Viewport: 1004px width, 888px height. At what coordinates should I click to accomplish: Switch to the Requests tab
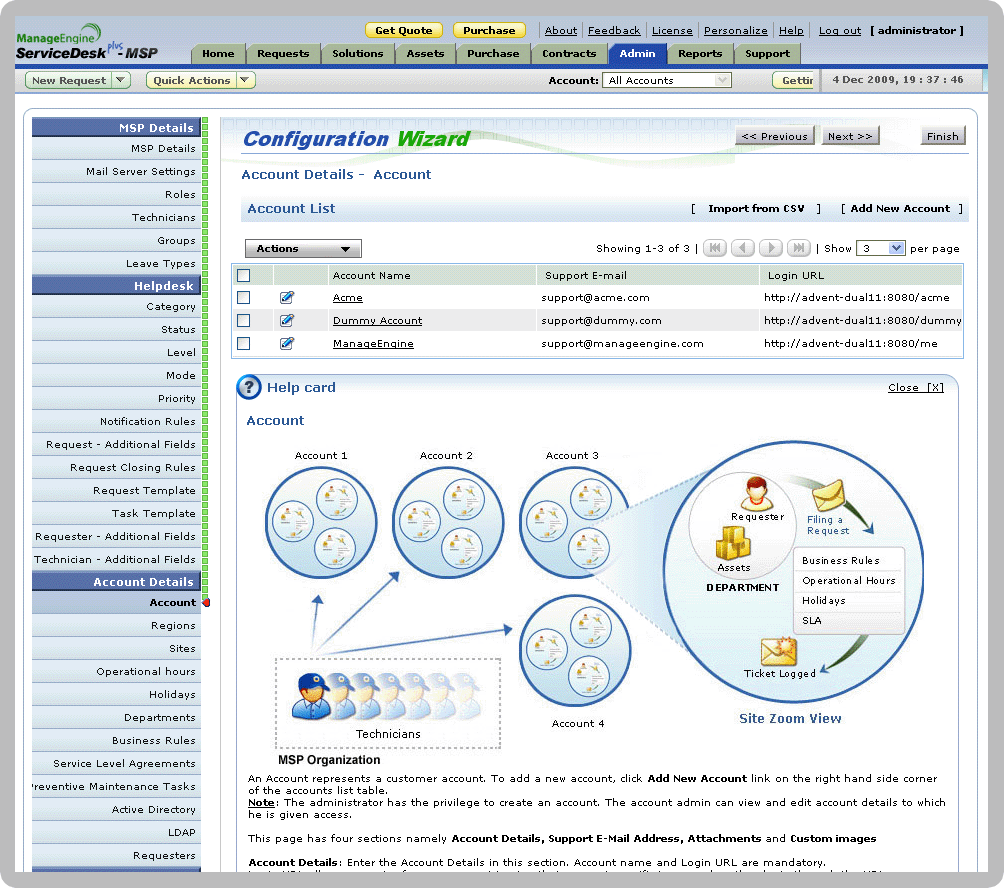(283, 54)
